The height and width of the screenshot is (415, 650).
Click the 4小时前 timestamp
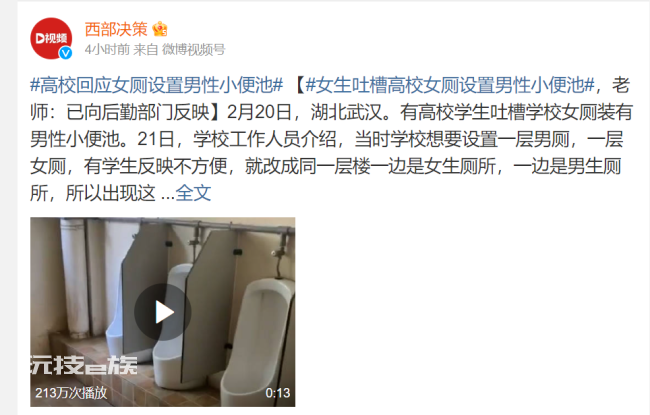tap(107, 50)
